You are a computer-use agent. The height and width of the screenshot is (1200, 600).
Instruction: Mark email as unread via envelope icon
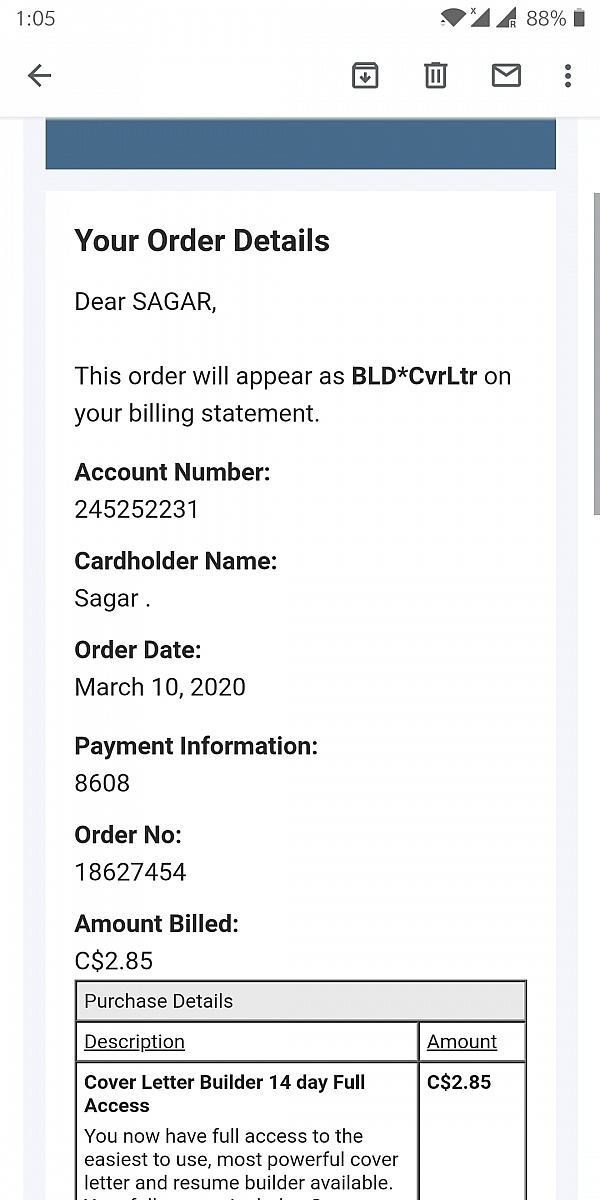[506, 75]
